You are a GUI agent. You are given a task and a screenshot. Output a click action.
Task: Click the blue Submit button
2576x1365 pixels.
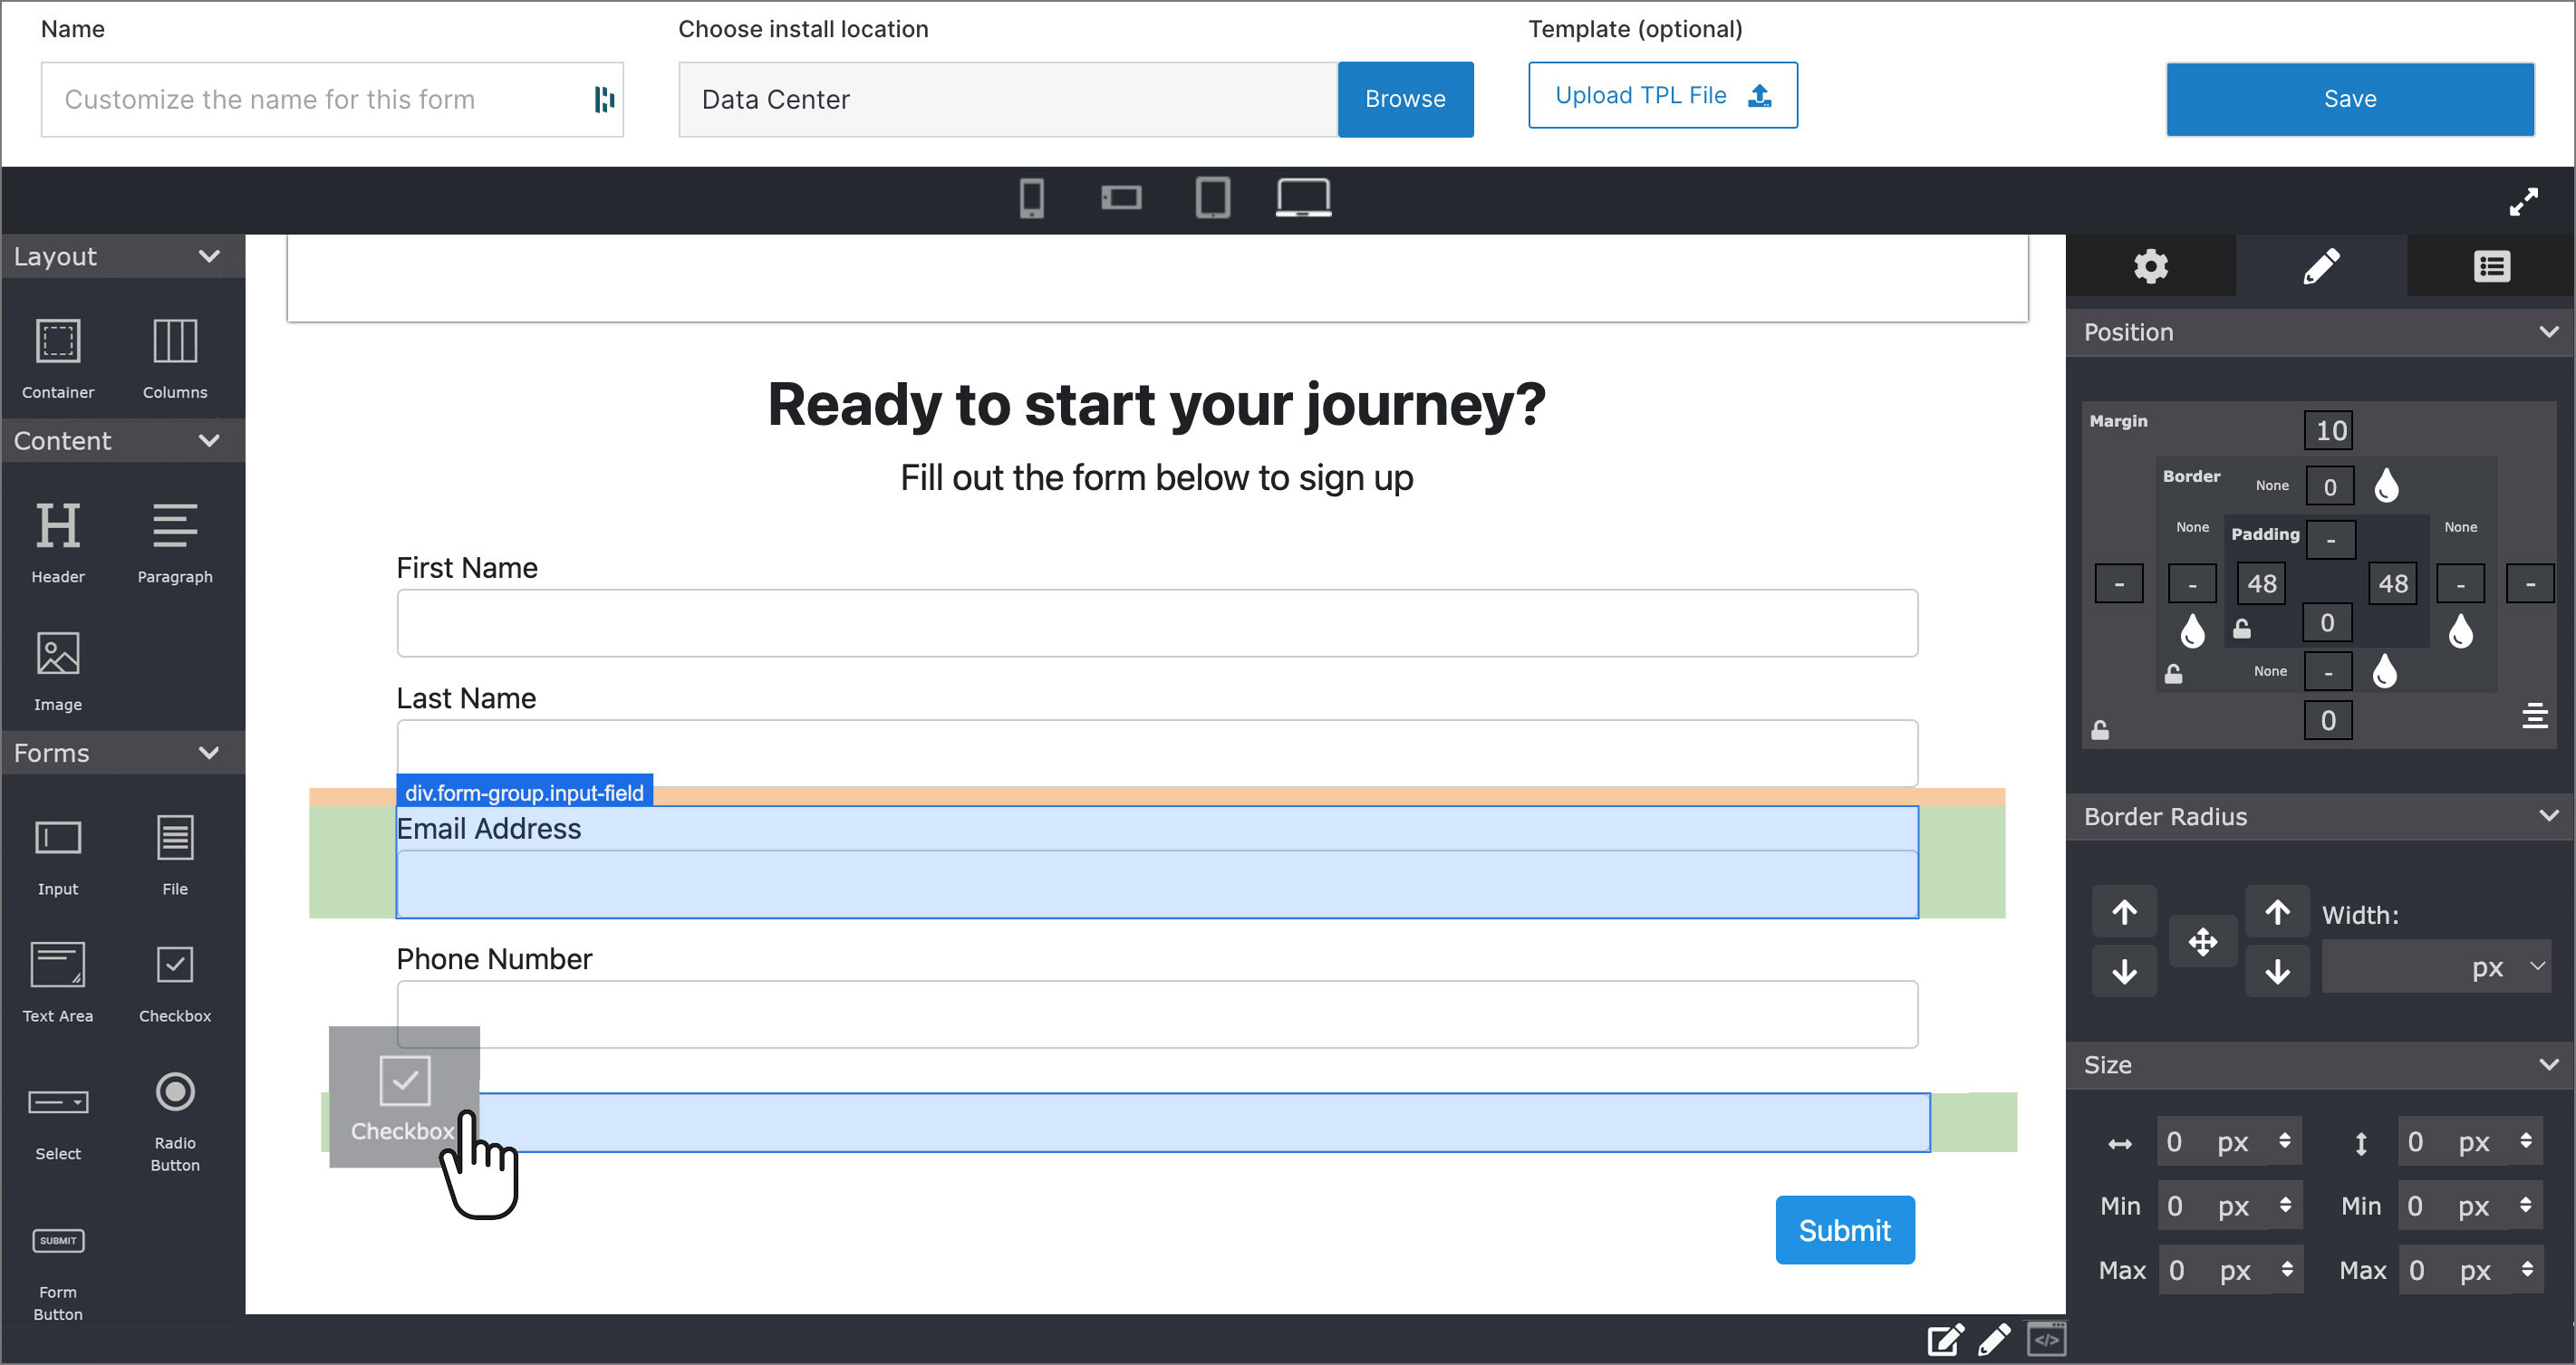1844,1229
